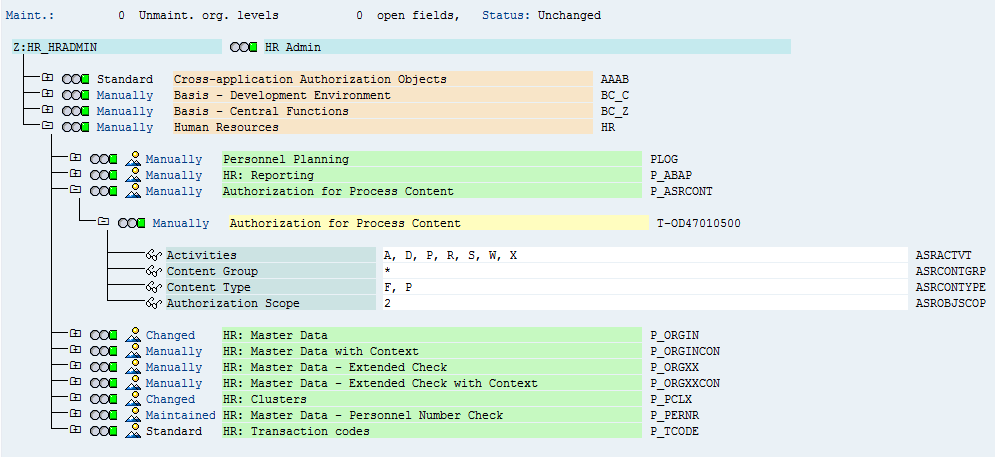Click the traffic light on the P_ABAP row
The image size is (995, 457).
(103, 175)
